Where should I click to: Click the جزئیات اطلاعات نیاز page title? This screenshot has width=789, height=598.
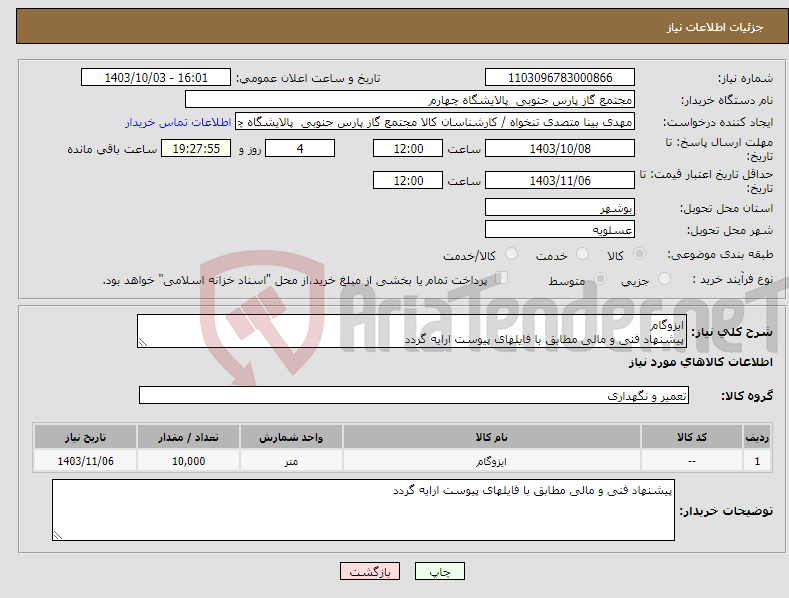point(715,27)
